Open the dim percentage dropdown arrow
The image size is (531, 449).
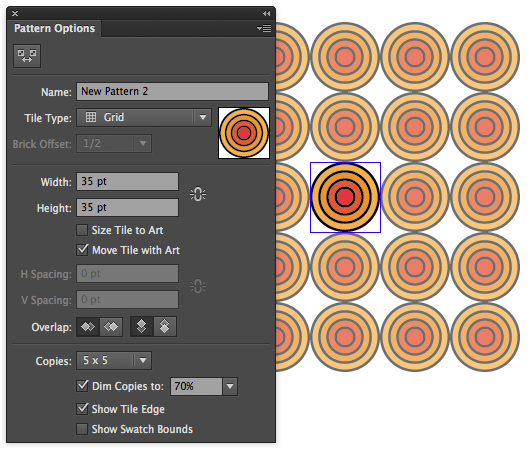coord(230,386)
